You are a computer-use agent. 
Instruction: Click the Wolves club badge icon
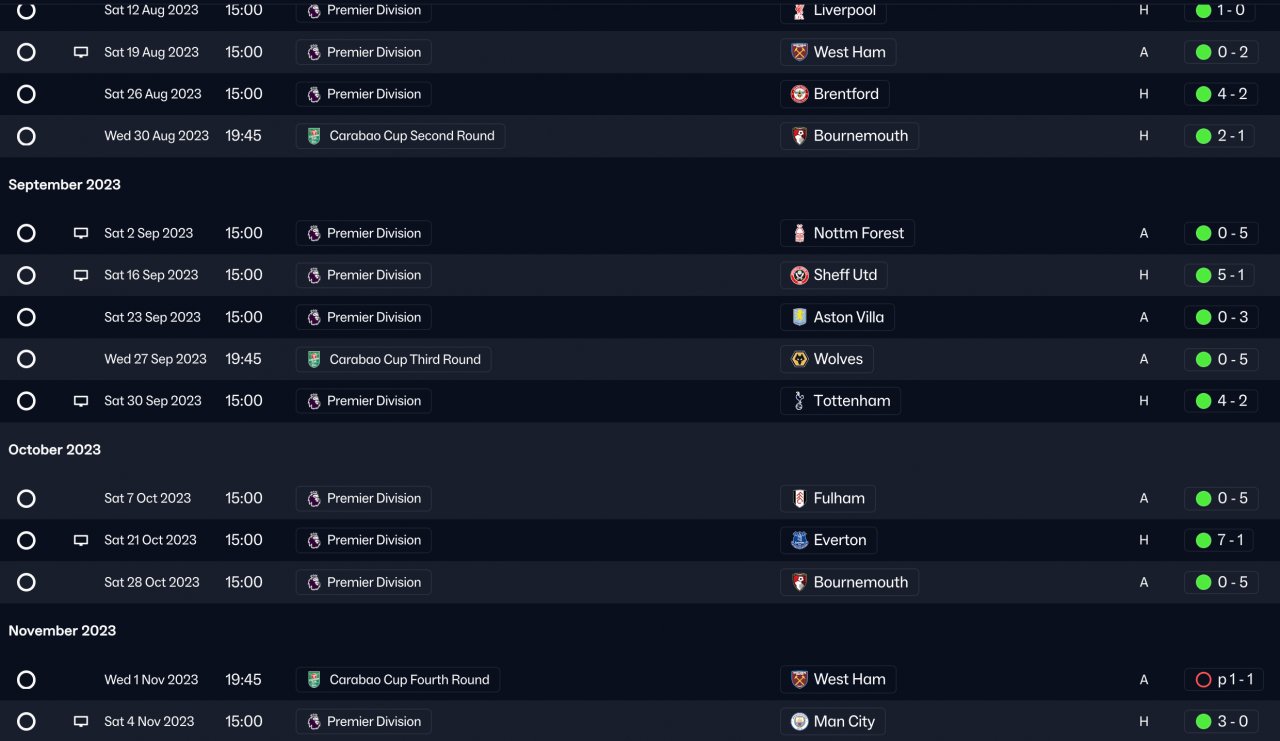799,359
